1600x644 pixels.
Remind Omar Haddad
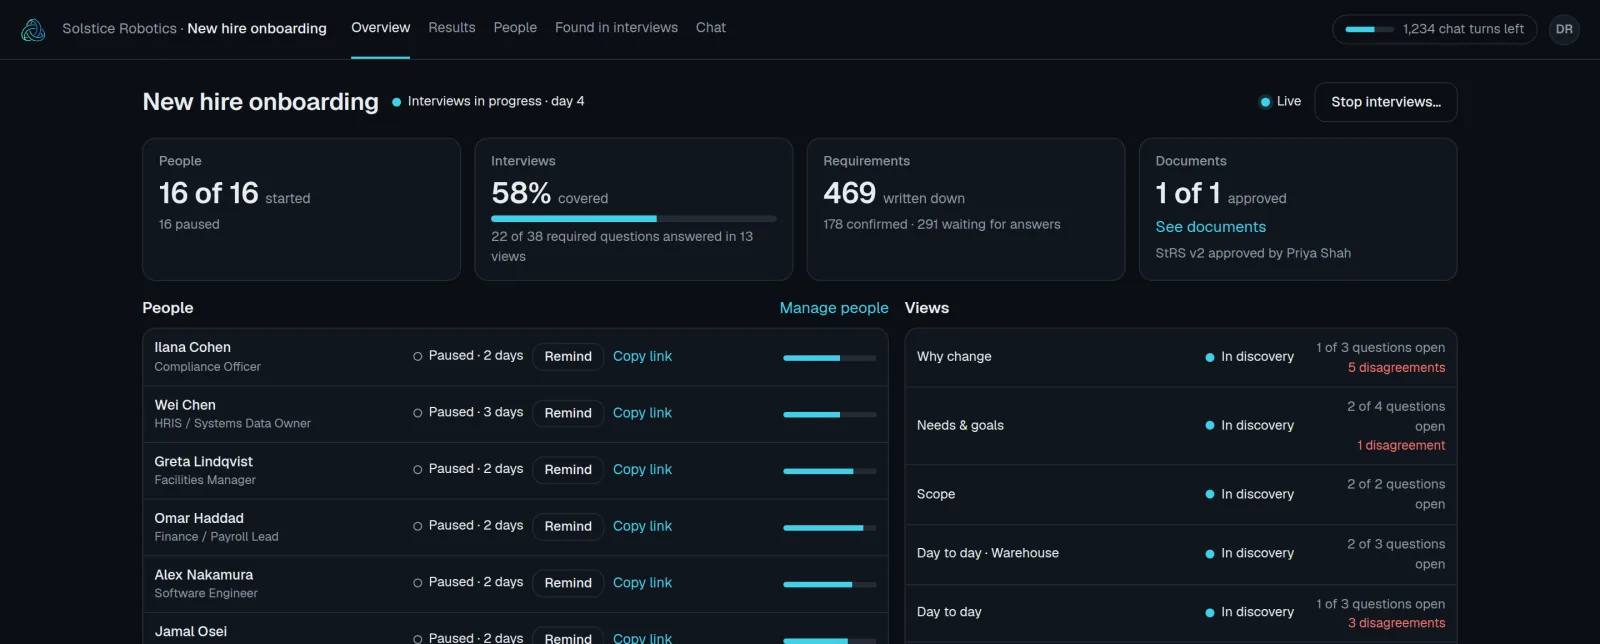[x=568, y=526]
